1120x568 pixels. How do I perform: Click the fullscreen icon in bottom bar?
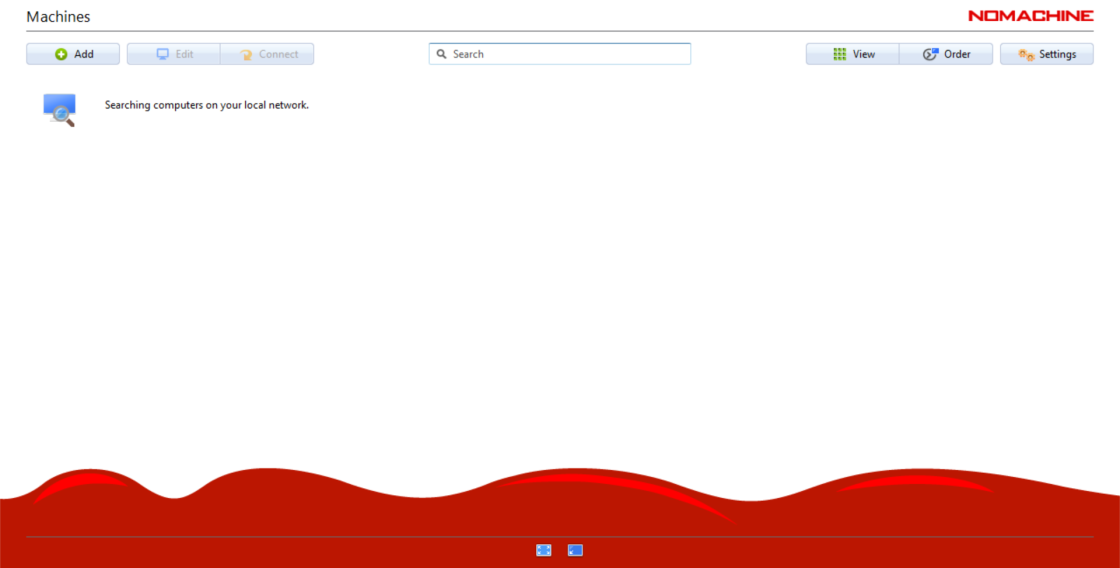(544, 550)
